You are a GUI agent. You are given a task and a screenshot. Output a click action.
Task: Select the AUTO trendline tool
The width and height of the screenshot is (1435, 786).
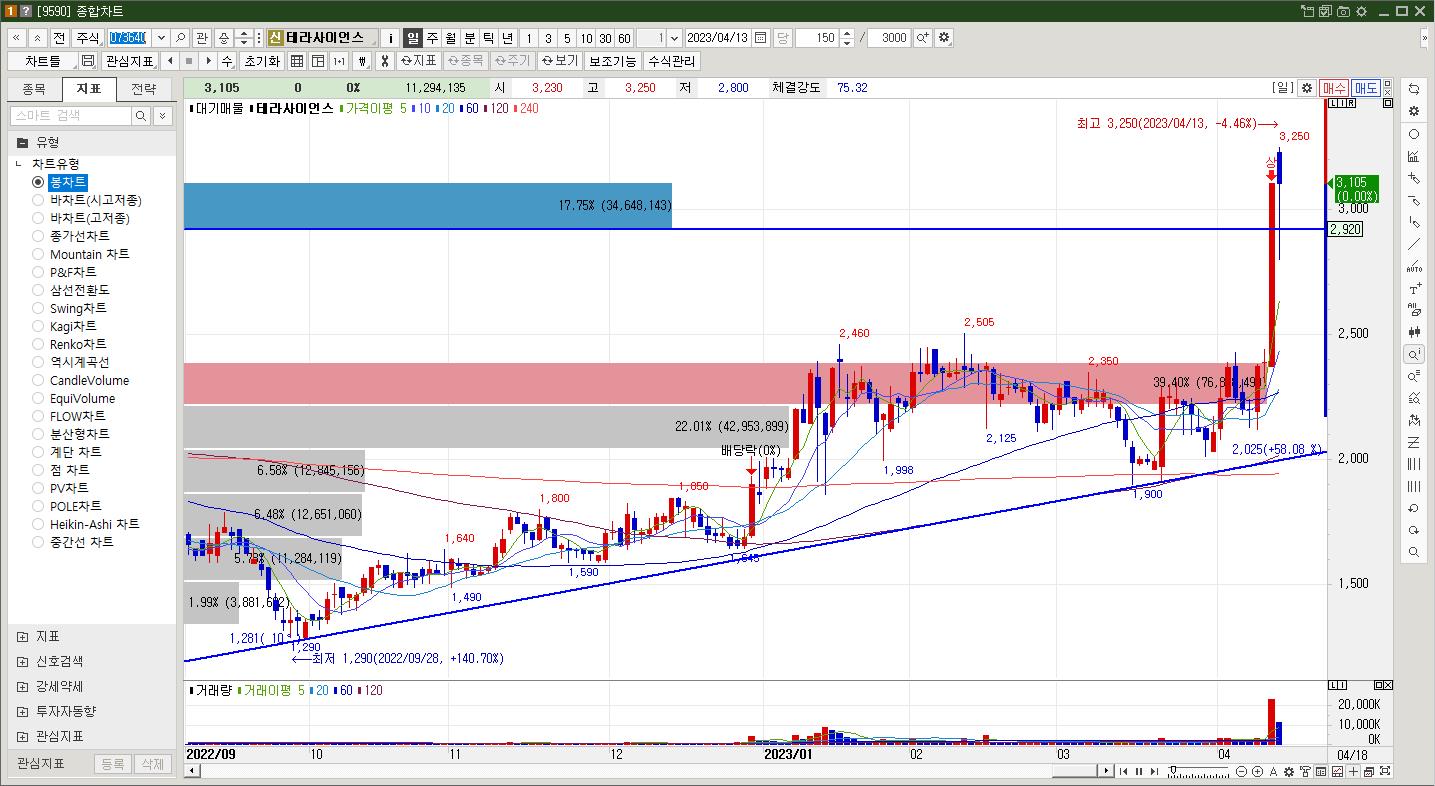[x=1414, y=266]
